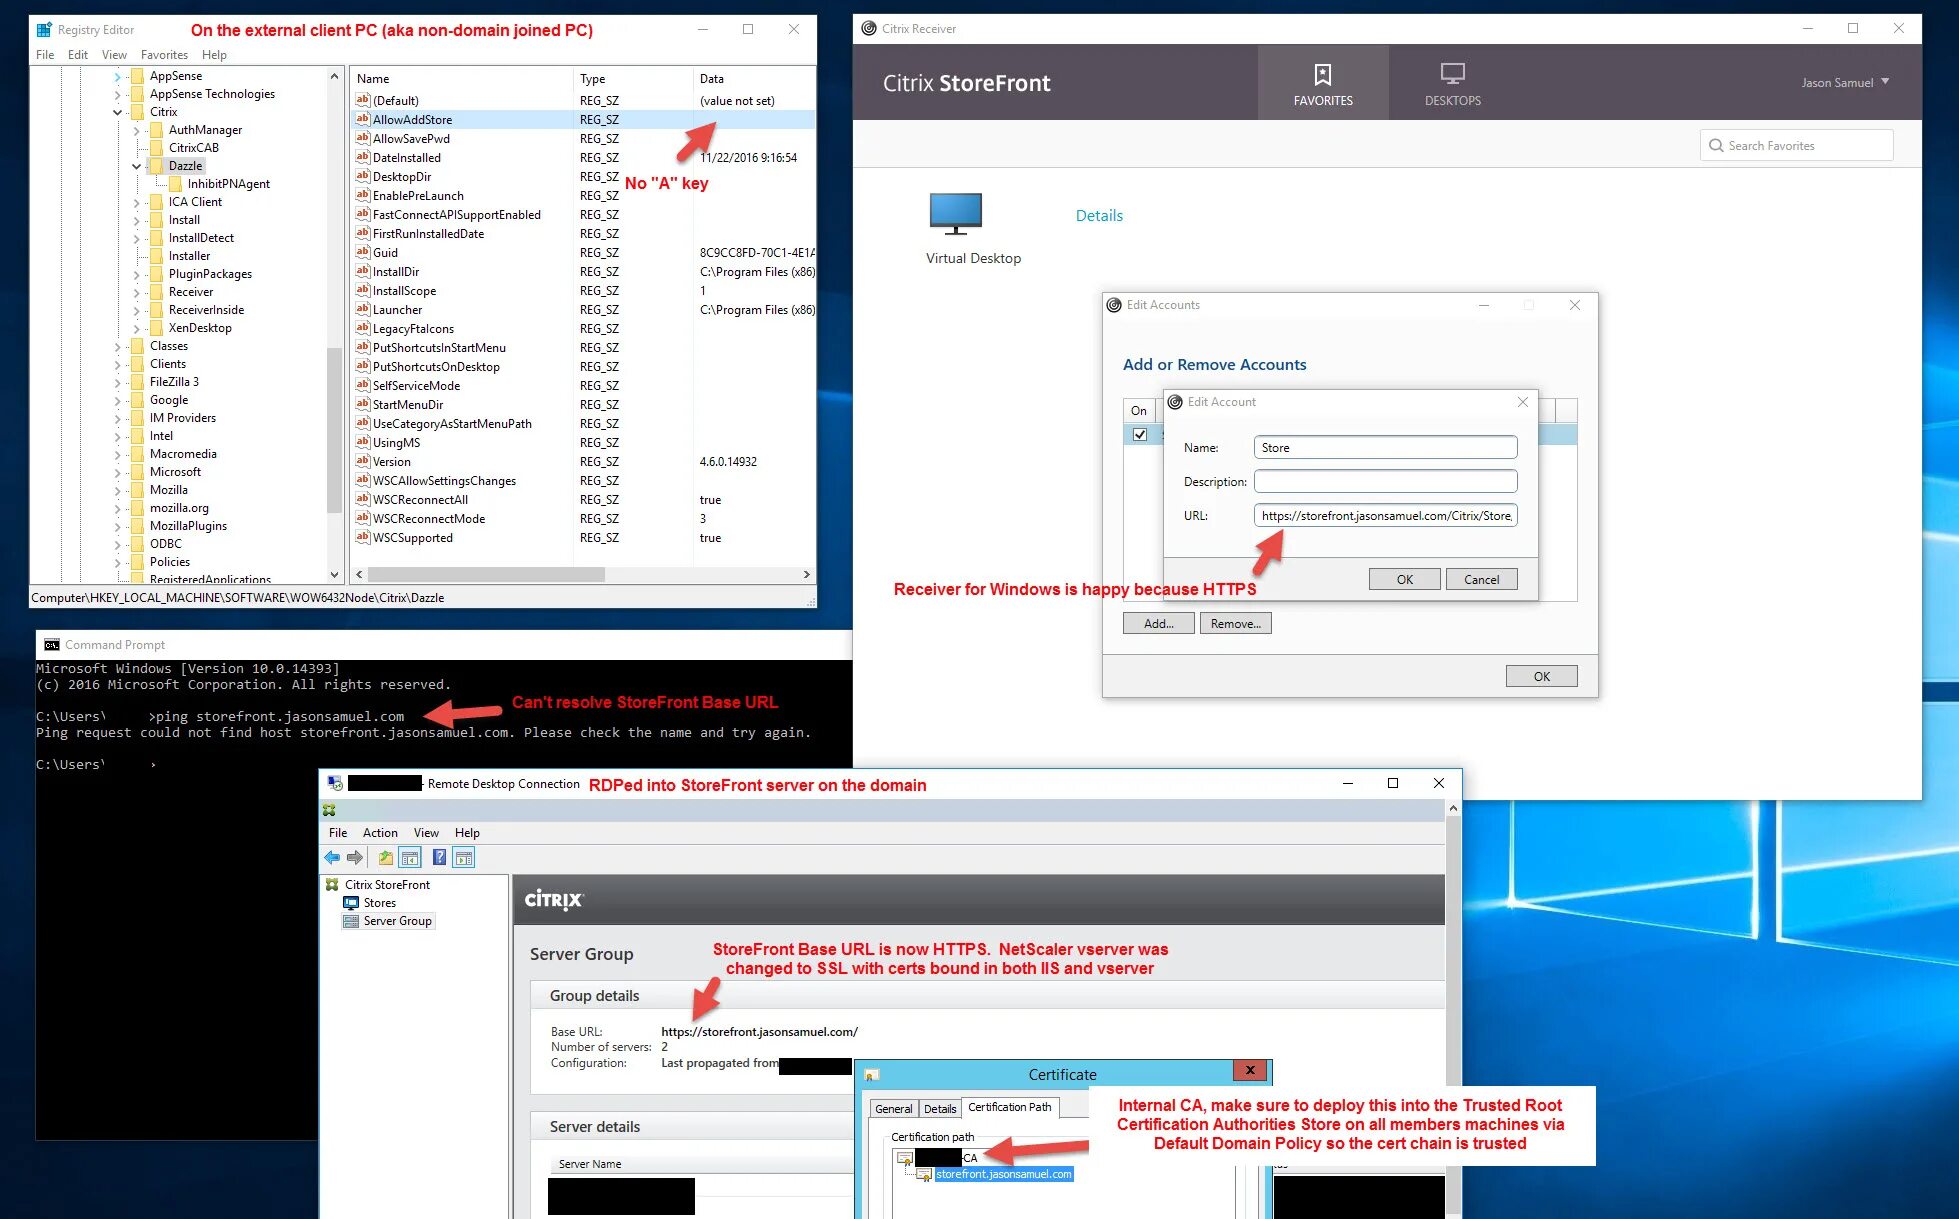Click the URL field in Edit Account
Viewport: 1959px width, 1219px height.
point(1385,515)
